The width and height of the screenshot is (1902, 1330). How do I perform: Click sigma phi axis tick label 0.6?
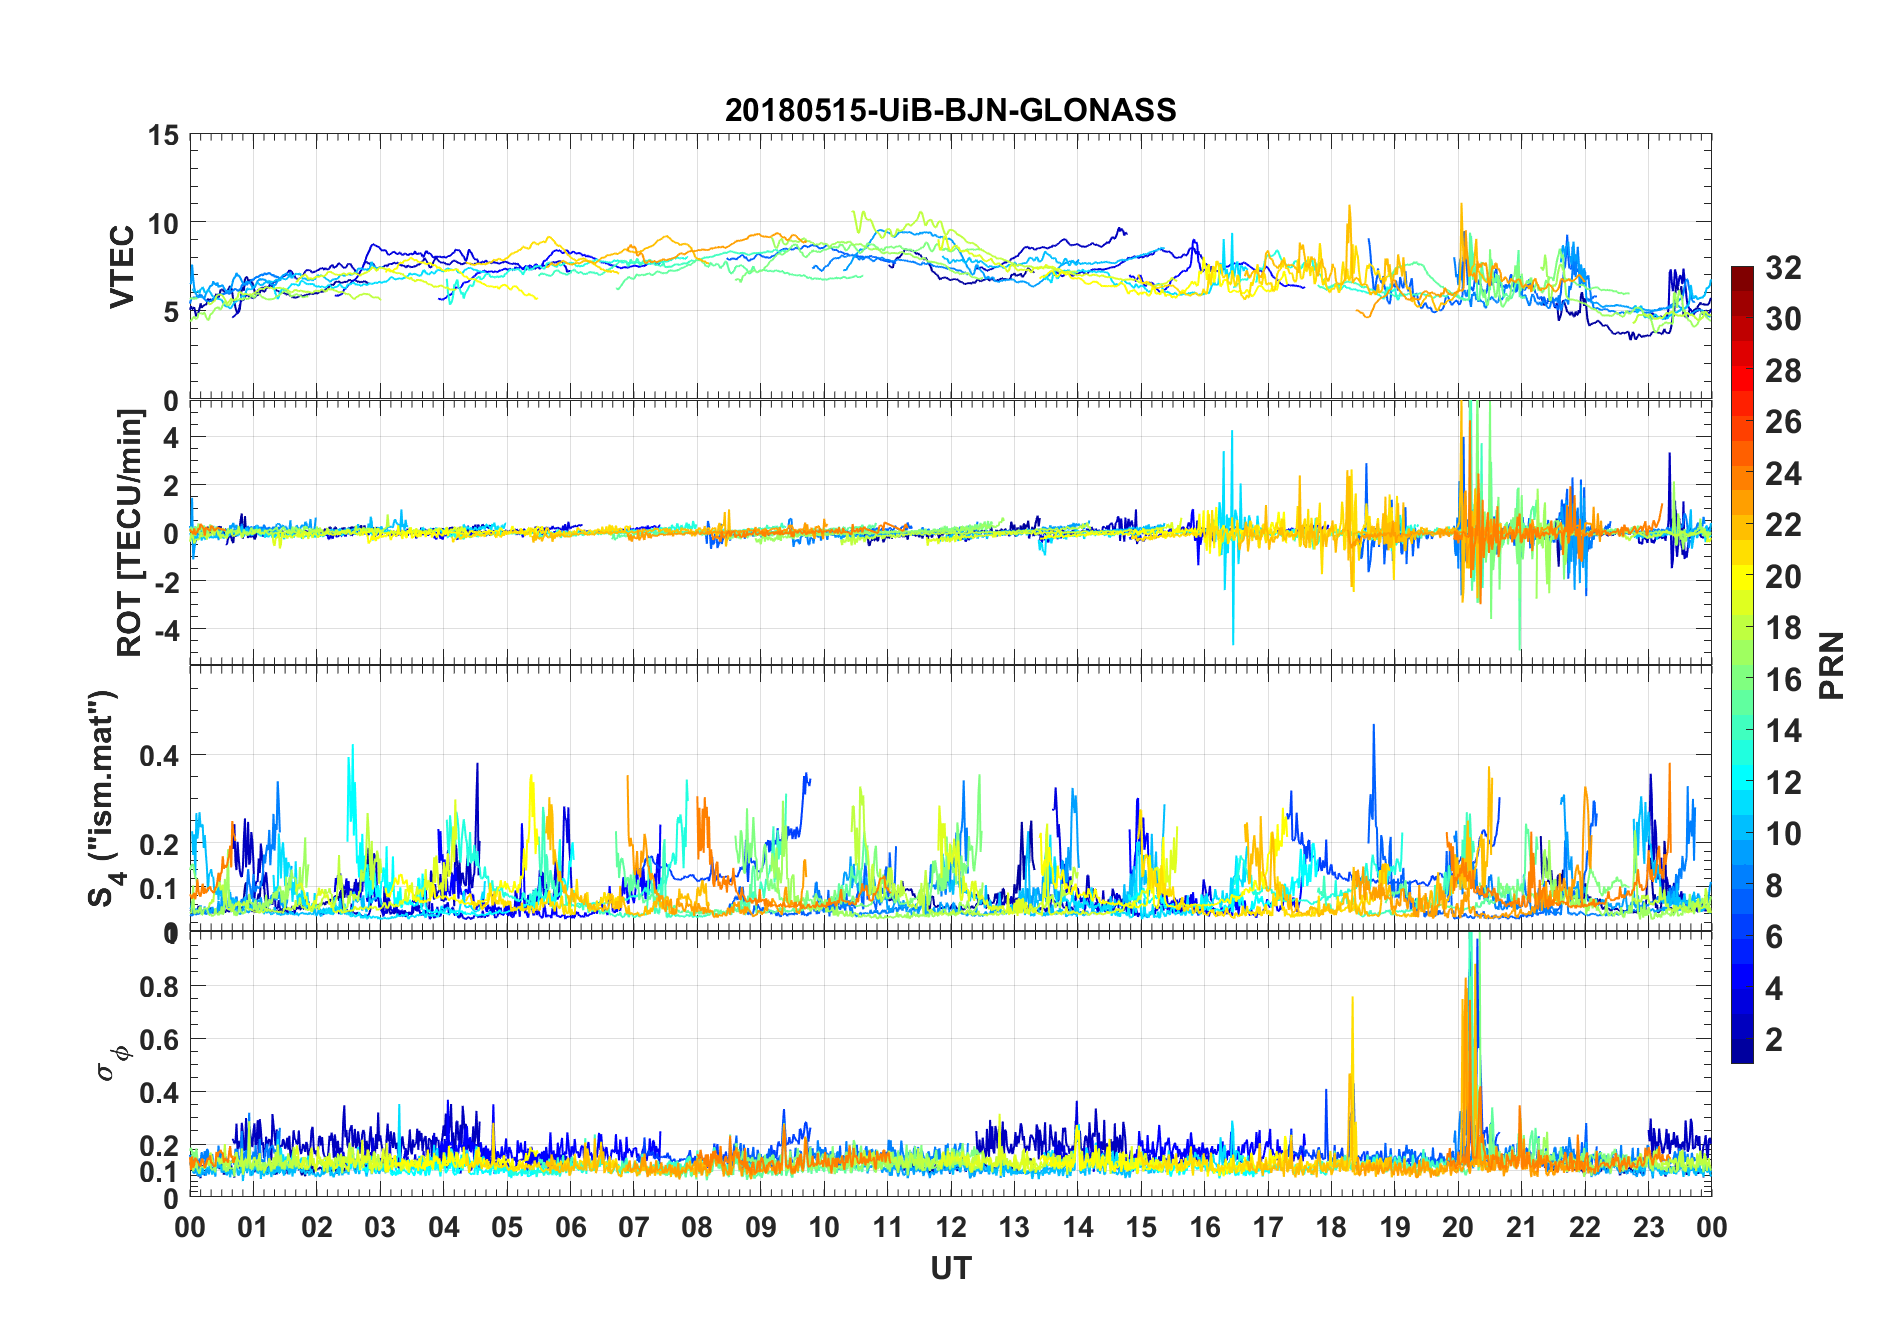pos(158,1039)
